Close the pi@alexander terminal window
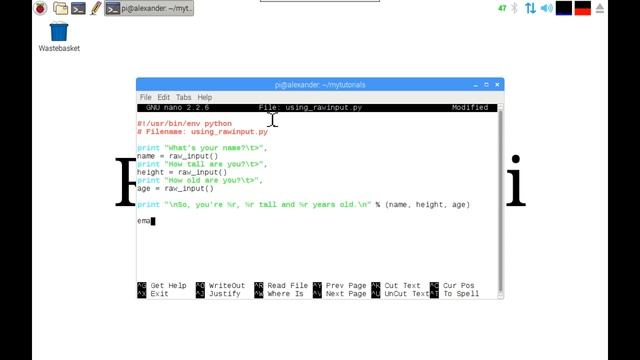 coord(497,84)
